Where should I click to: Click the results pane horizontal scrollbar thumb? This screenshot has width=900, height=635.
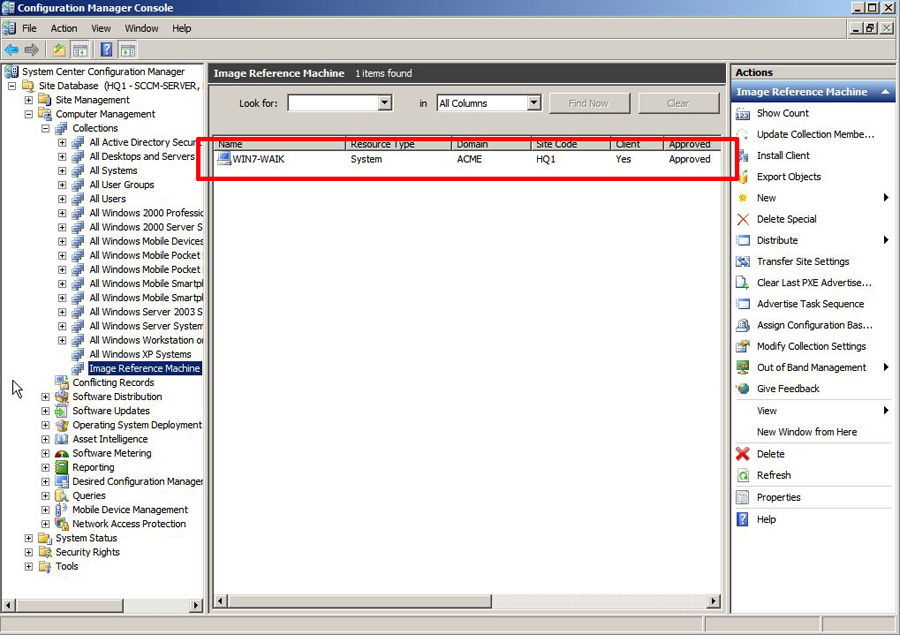pos(359,601)
